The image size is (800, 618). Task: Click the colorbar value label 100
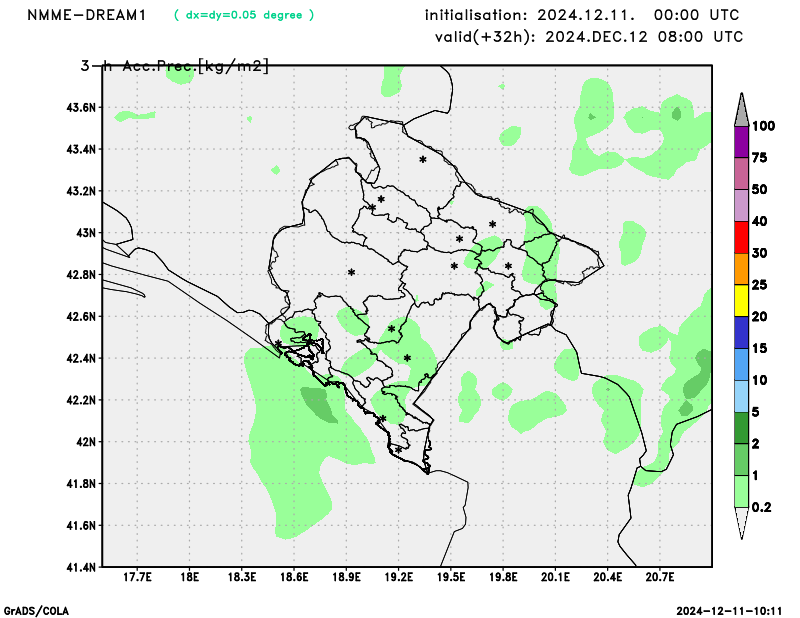(763, 126)
